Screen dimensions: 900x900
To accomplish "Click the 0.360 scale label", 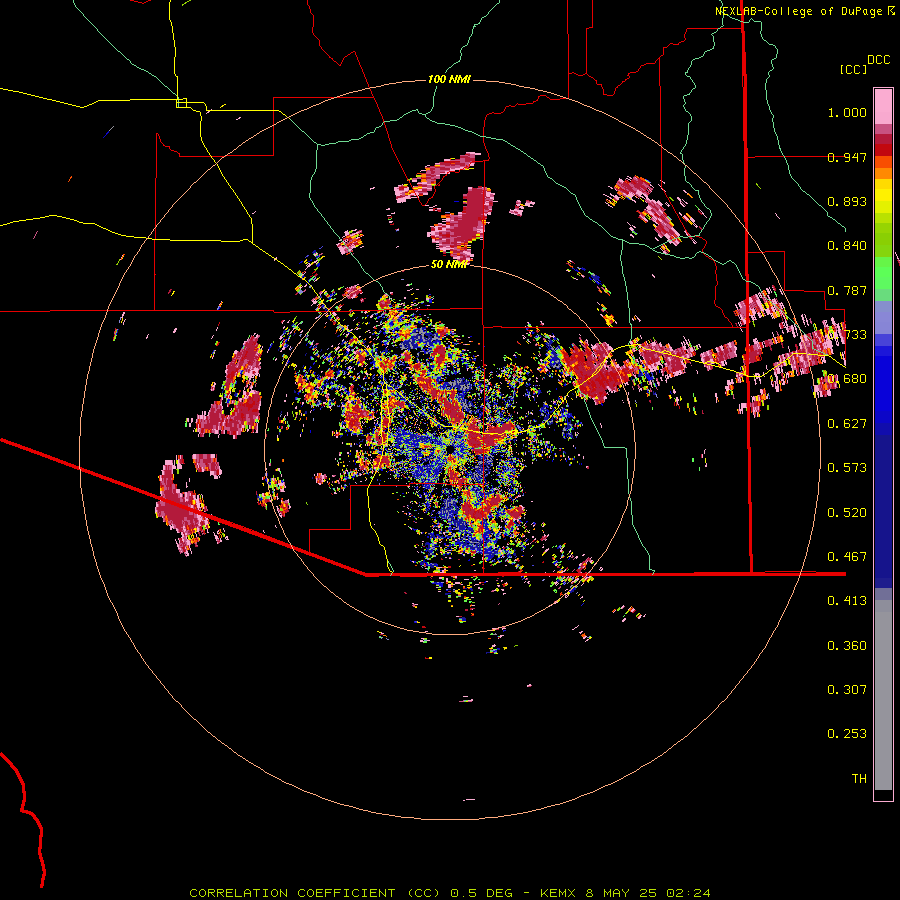I will 847,646.
